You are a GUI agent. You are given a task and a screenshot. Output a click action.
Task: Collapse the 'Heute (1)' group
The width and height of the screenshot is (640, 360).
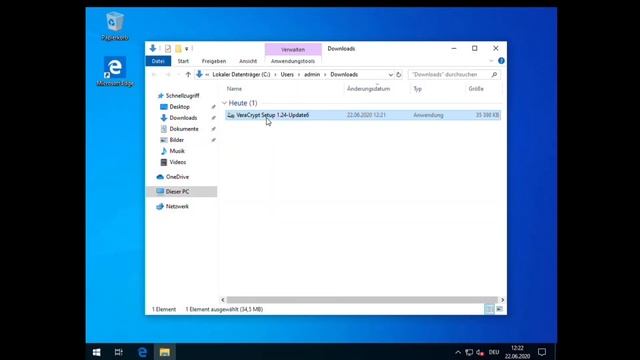click(224, 103)
